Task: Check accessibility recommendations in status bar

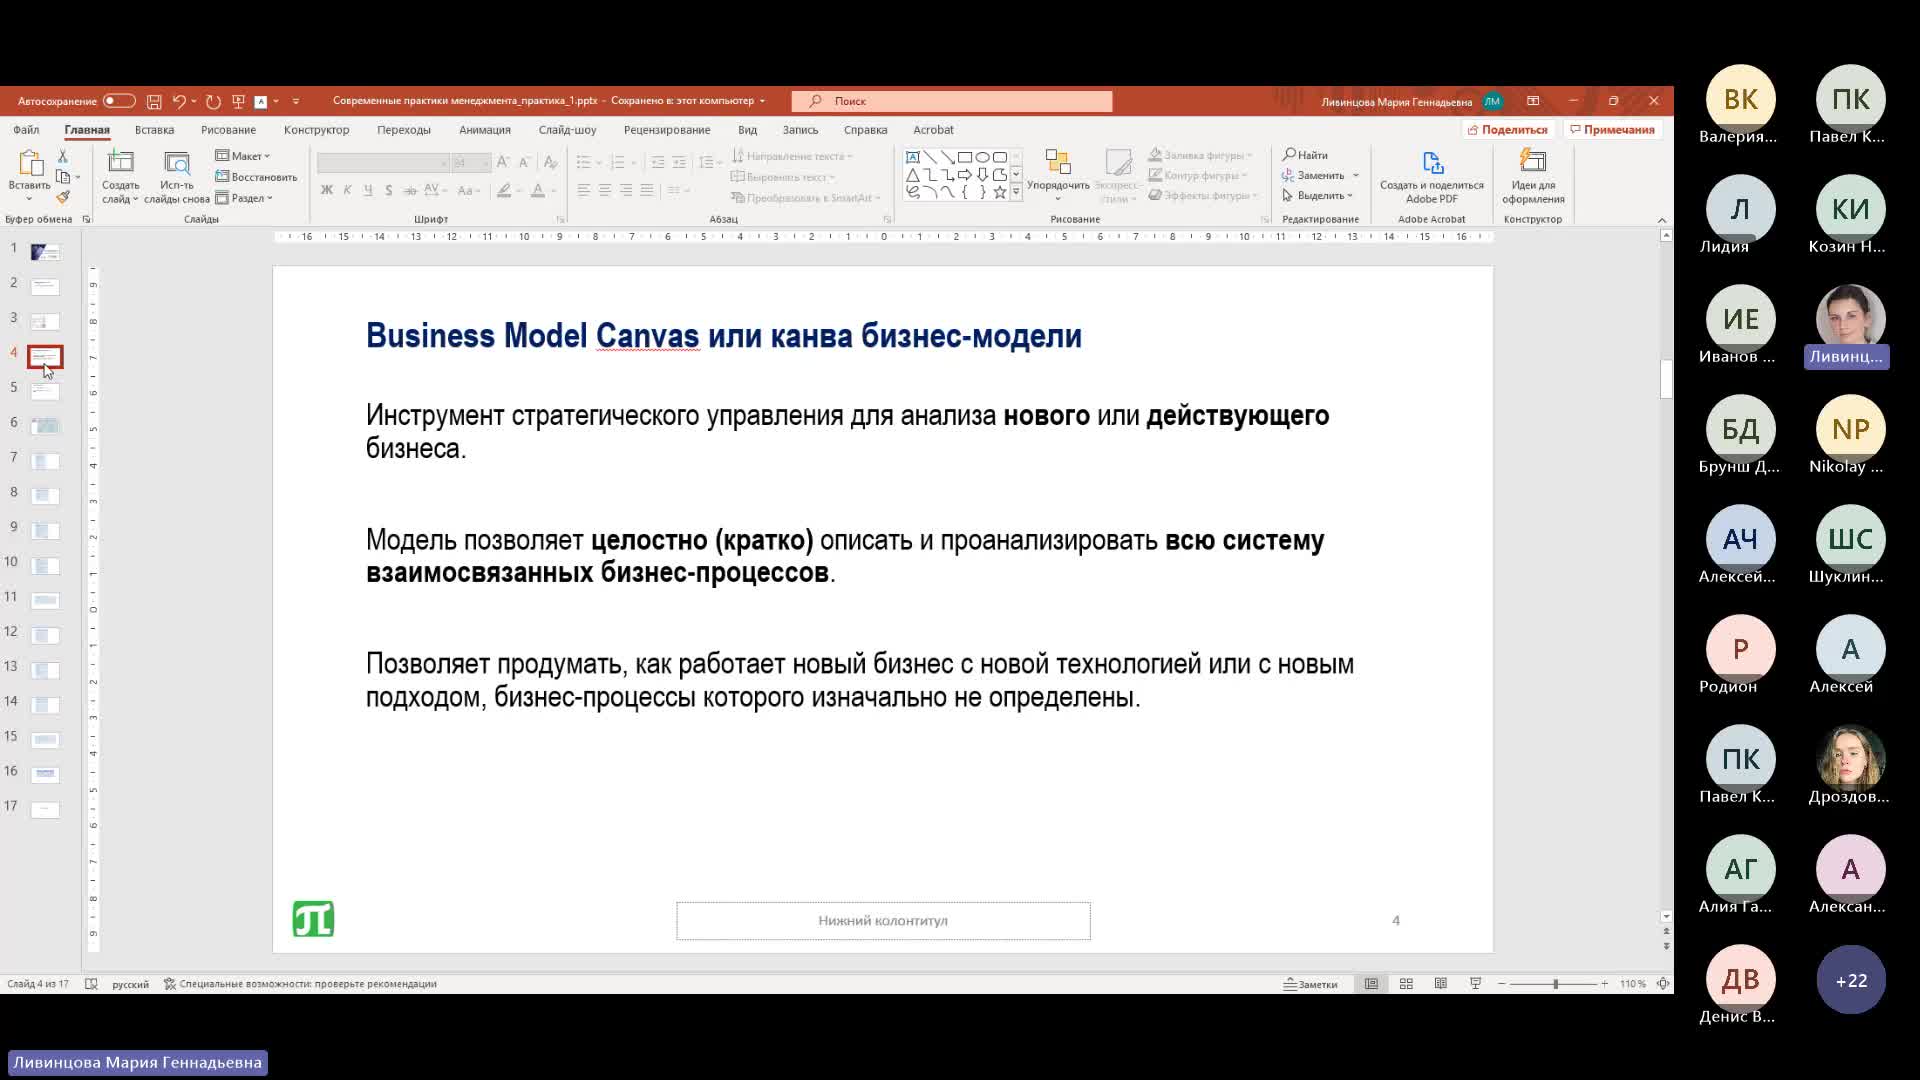Action: tap(300, 984)
